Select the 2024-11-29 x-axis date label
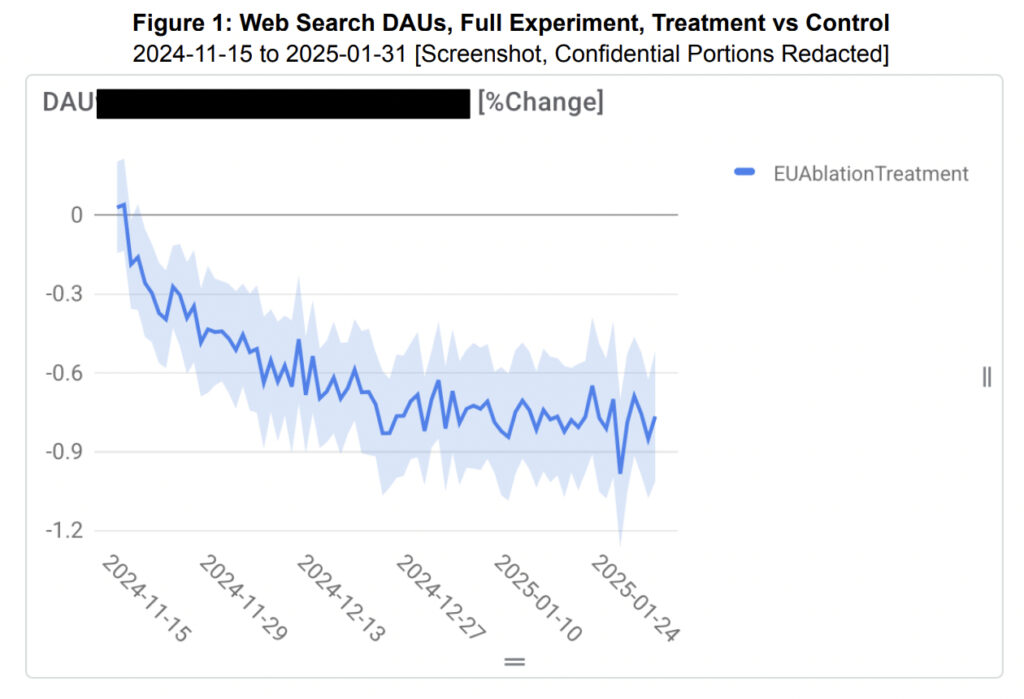 [244, 599]
